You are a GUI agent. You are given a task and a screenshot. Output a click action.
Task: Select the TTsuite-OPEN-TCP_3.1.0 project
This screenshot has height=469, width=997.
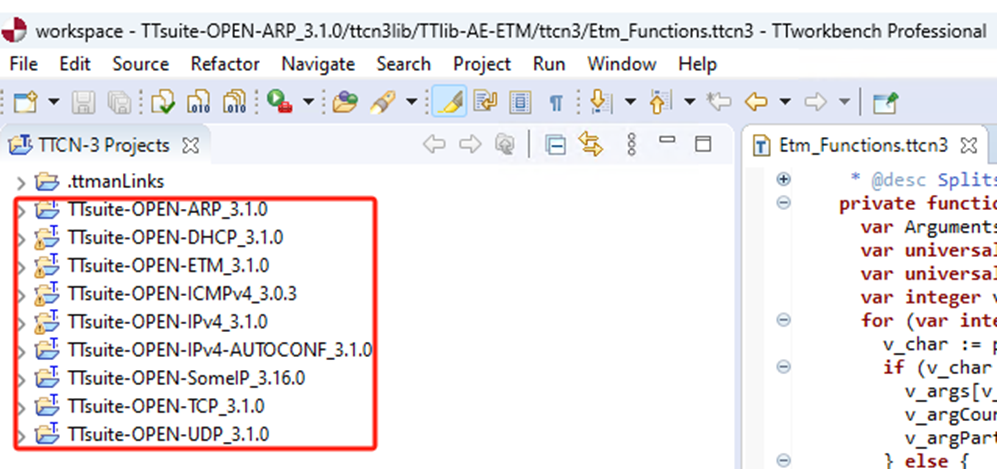click(166, 407)
